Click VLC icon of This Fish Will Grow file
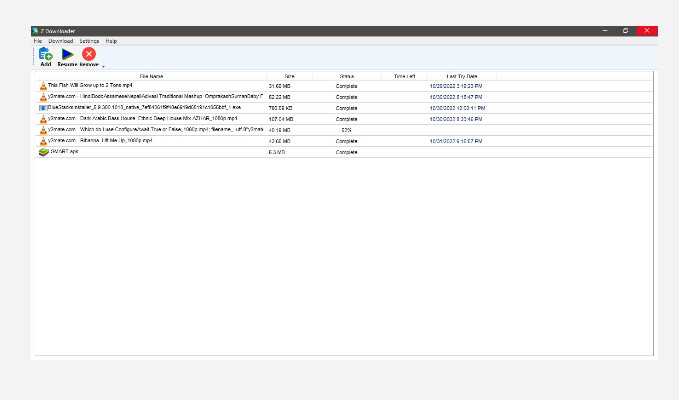Viewport: 679px width, 400px height. (x=42, y=86)
